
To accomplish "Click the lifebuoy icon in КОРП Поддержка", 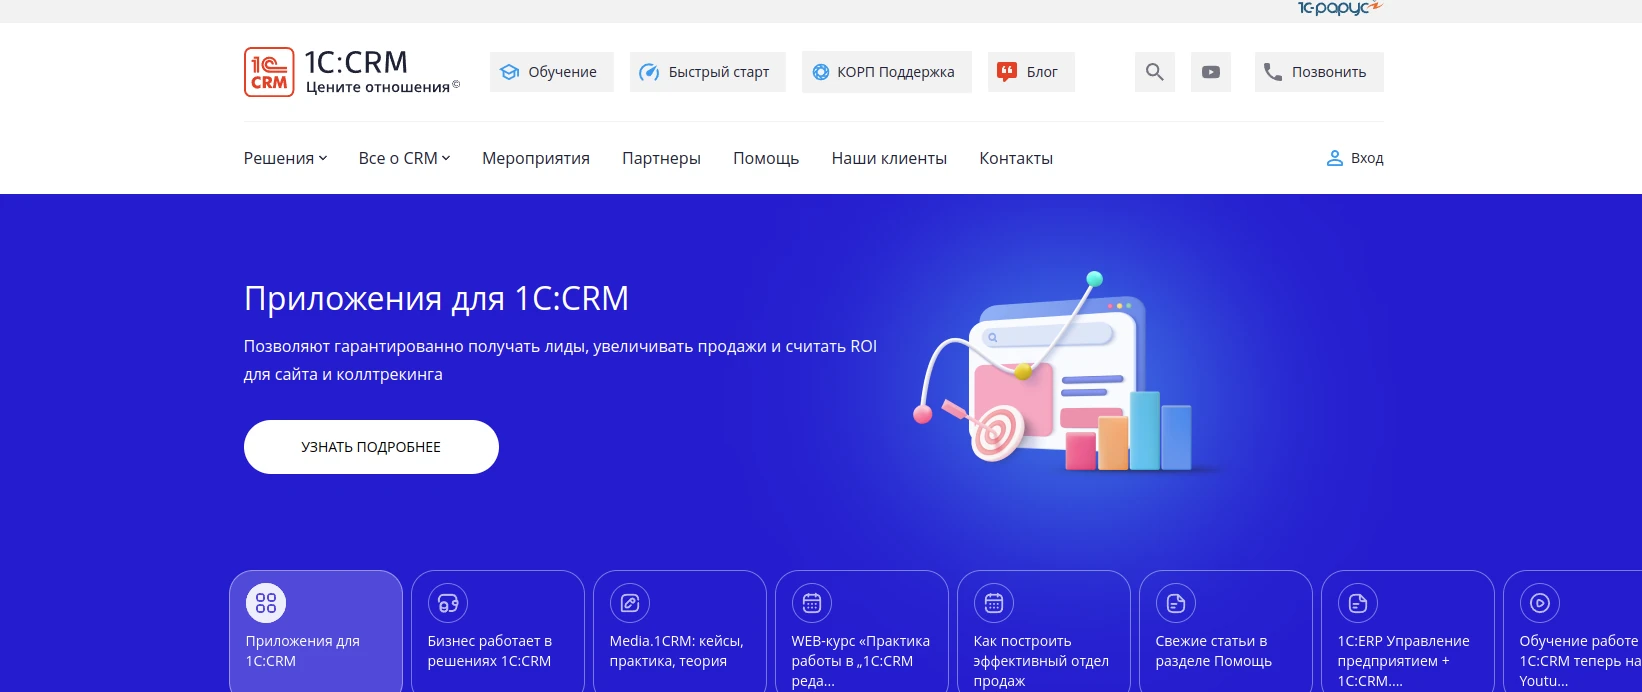I will point(821,72).
